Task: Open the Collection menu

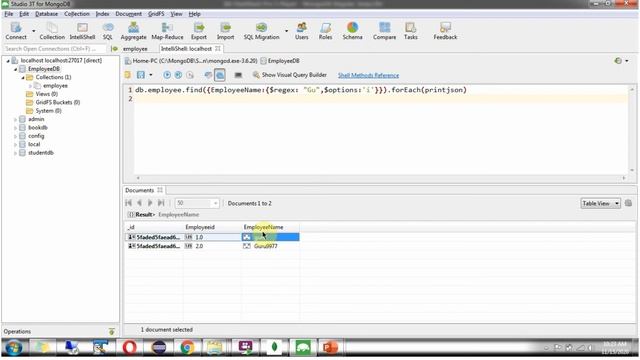Action: [x=76, y=14]
